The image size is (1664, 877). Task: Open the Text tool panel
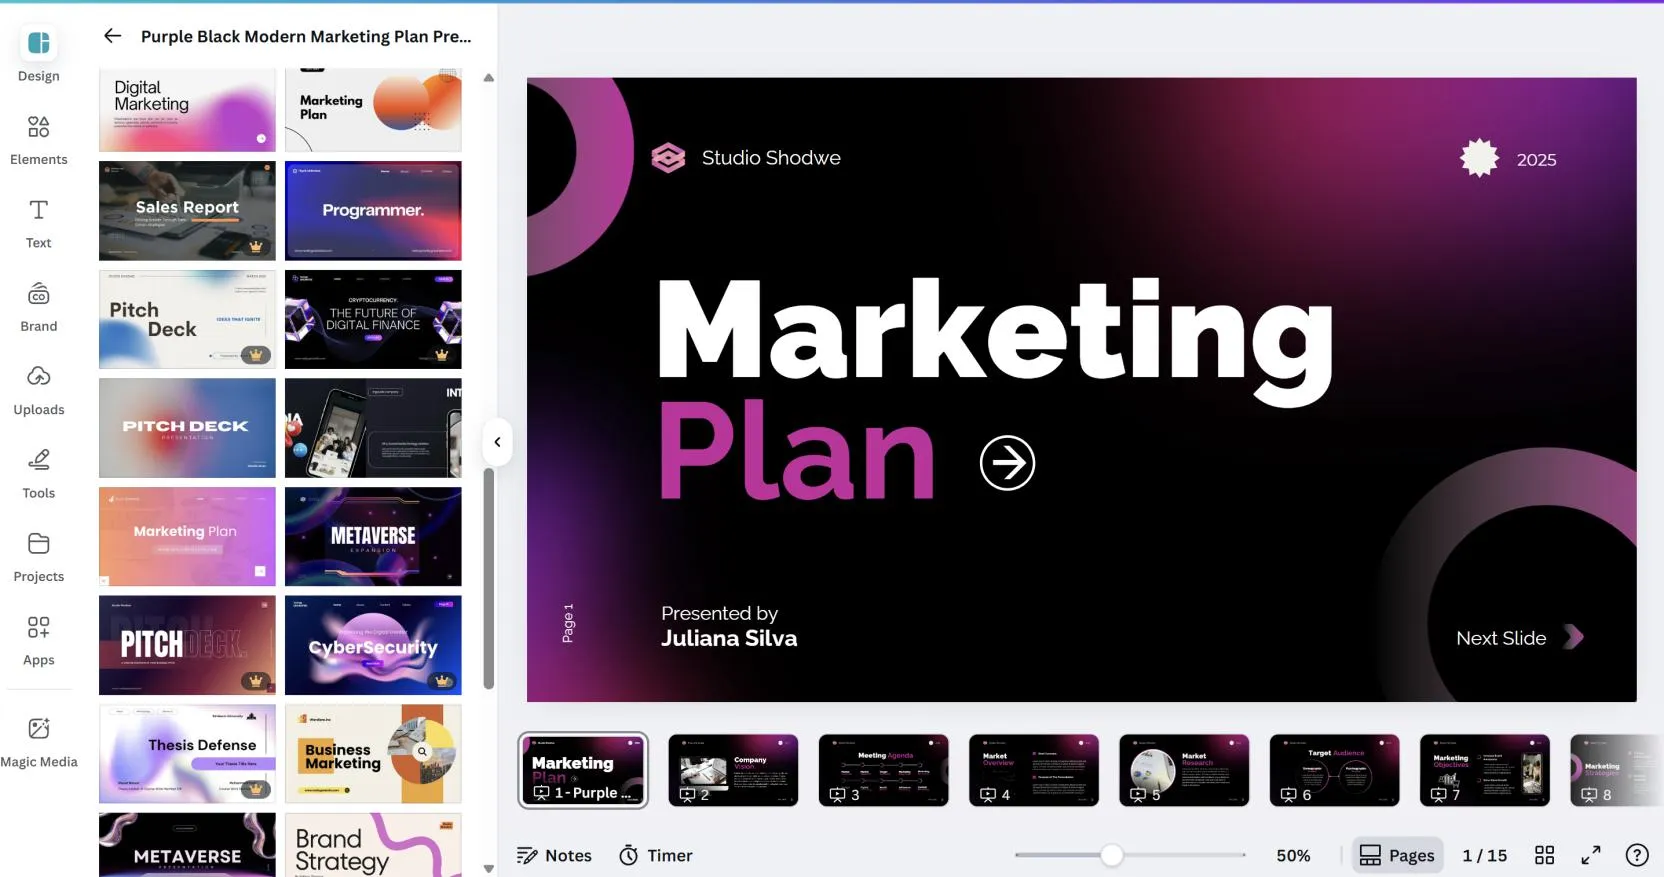point(38,222)
